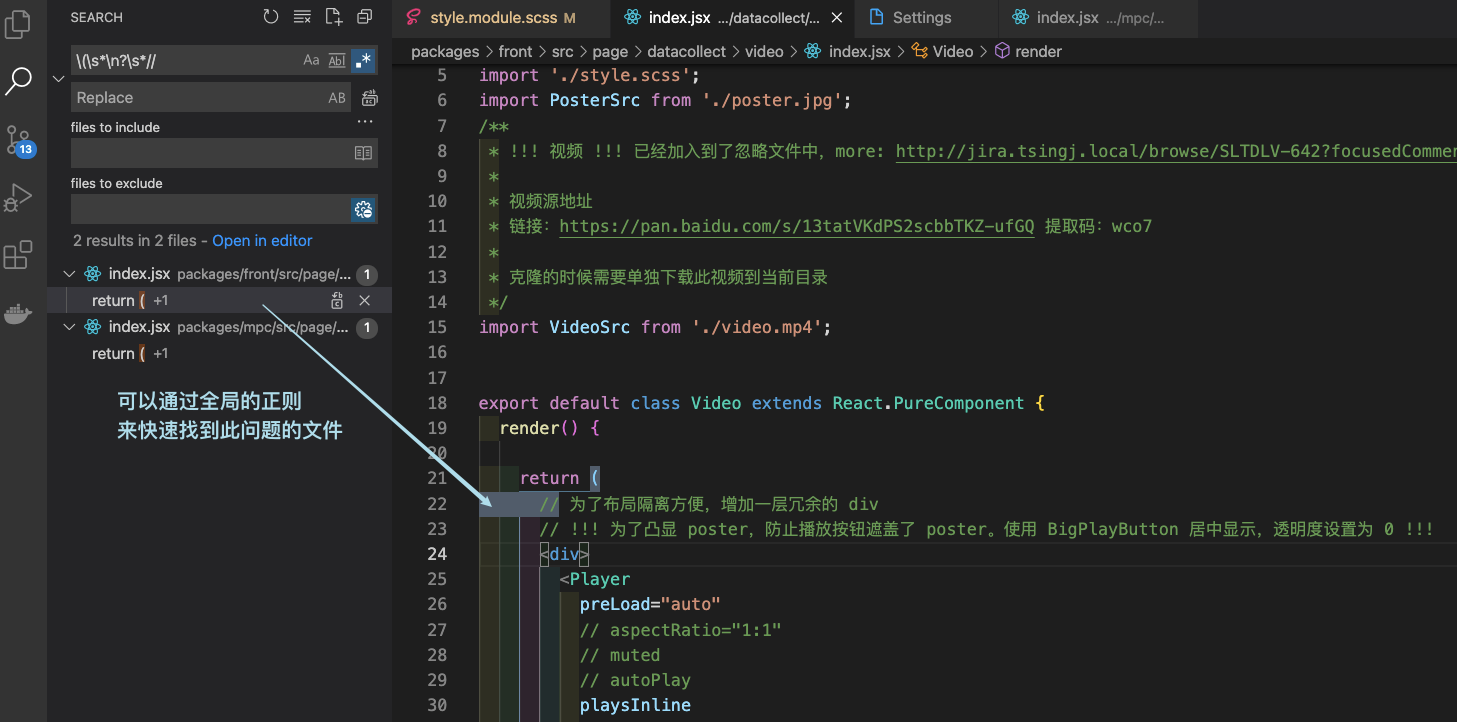The width and height of the screenshot is (1457, 722).
Task: Open the Search view in activity bar
Action: [18, 81]
